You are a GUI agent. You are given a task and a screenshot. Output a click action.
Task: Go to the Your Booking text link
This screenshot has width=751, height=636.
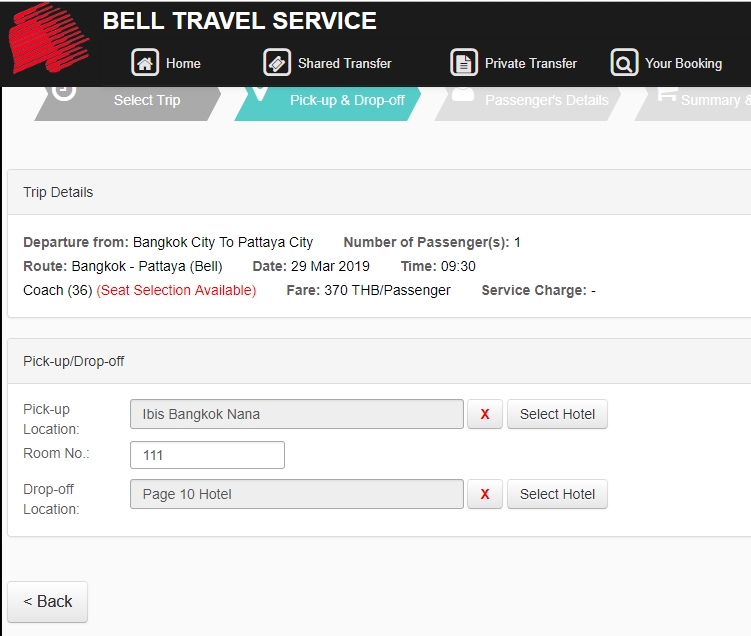683,63
